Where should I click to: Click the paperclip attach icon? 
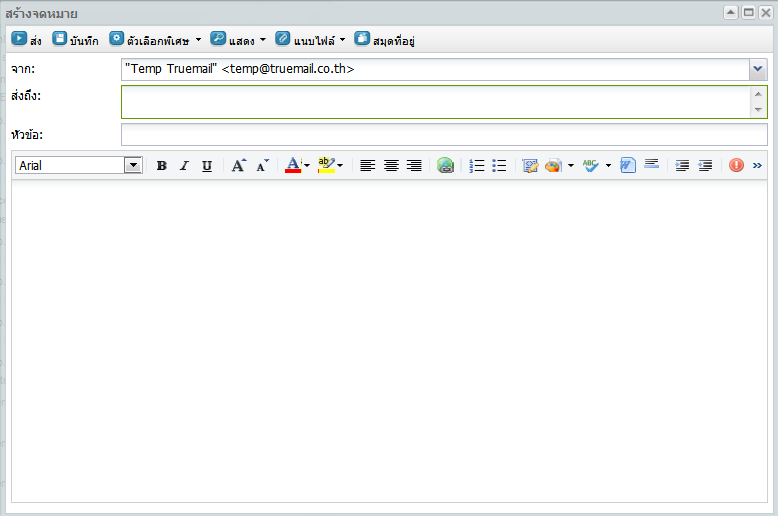(283, 39)
